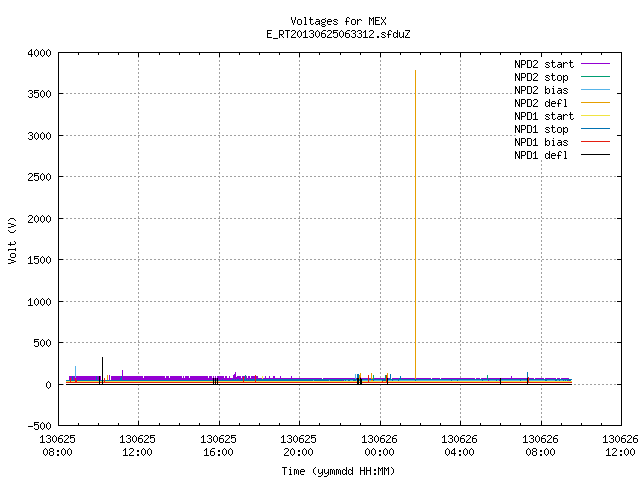Click the 2500 y-axis tick label
Screen dimensions: 640x480
tap(40, 177)
